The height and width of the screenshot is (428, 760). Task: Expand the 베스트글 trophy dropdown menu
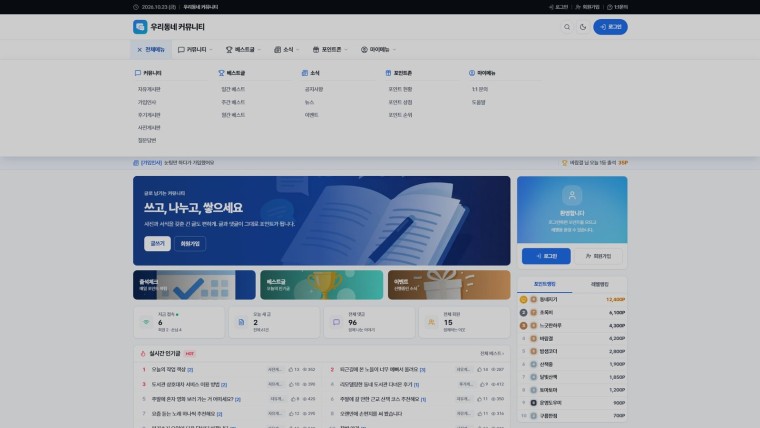(243, 49)
